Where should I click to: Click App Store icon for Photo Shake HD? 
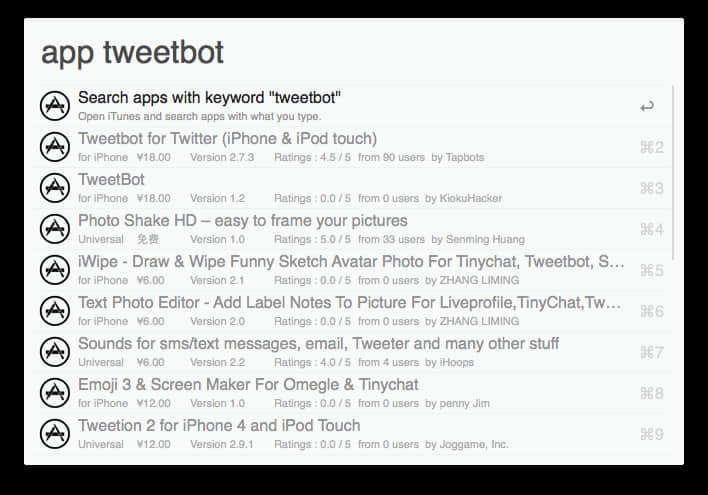pos(55,229)
